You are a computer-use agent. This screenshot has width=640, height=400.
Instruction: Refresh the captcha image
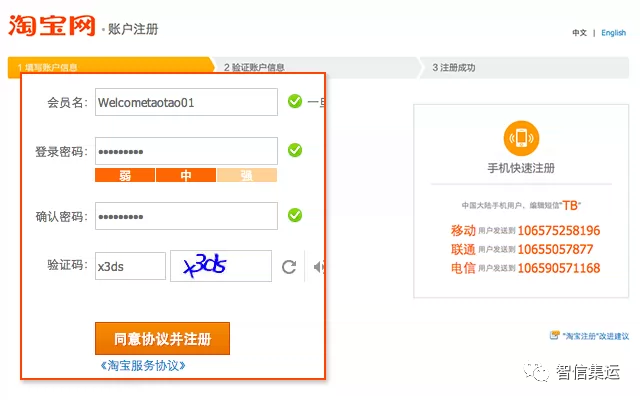click(289, 267)
